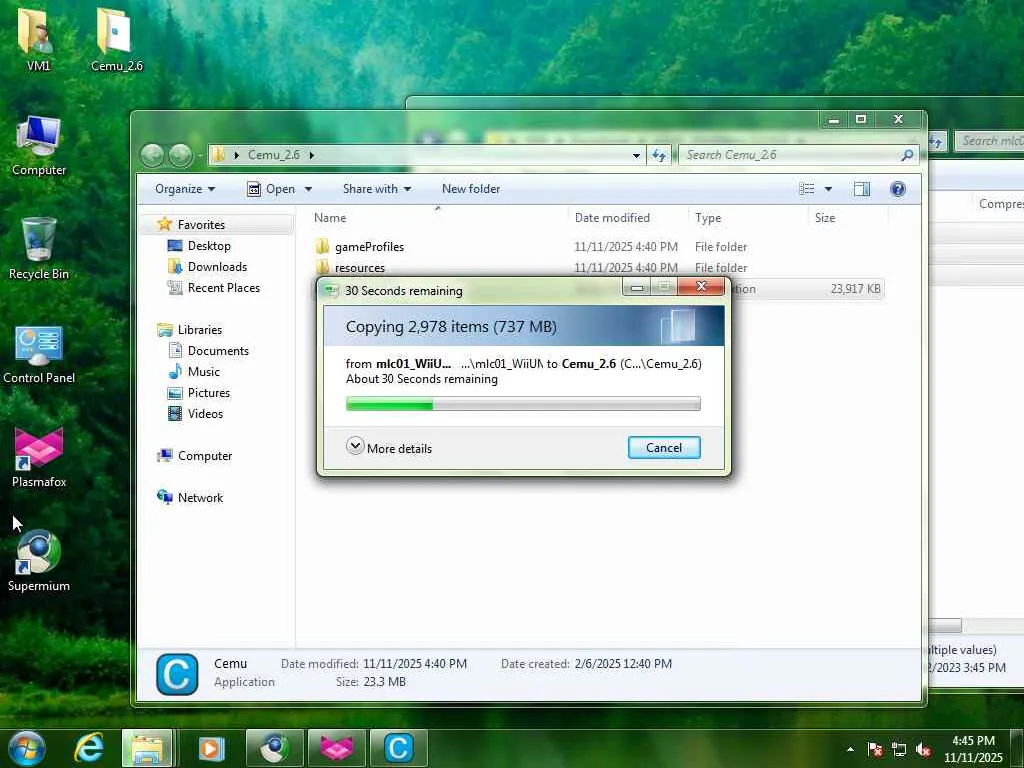Expand More details in copy dialog

pos(389,448)
